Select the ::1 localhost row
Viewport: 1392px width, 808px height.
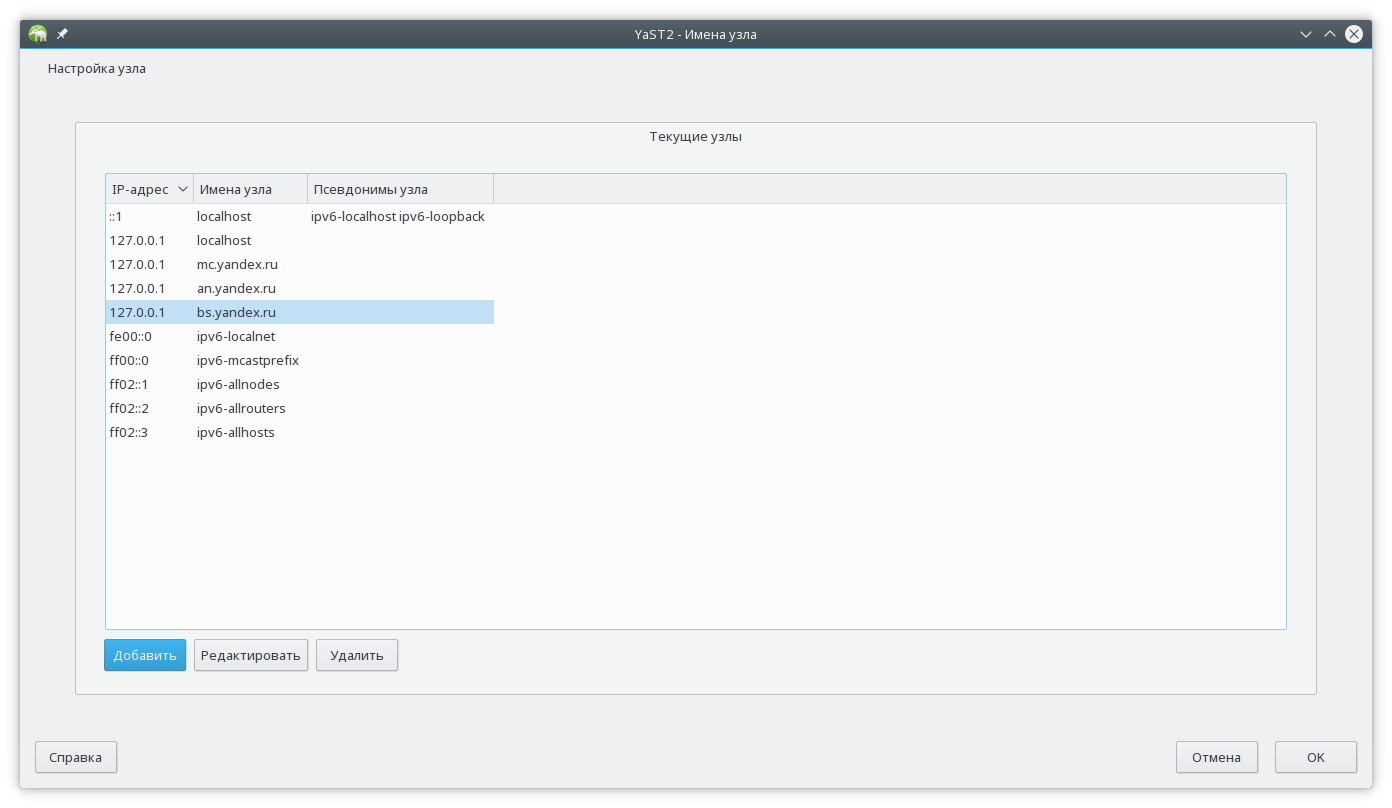[x=300, y=216]
